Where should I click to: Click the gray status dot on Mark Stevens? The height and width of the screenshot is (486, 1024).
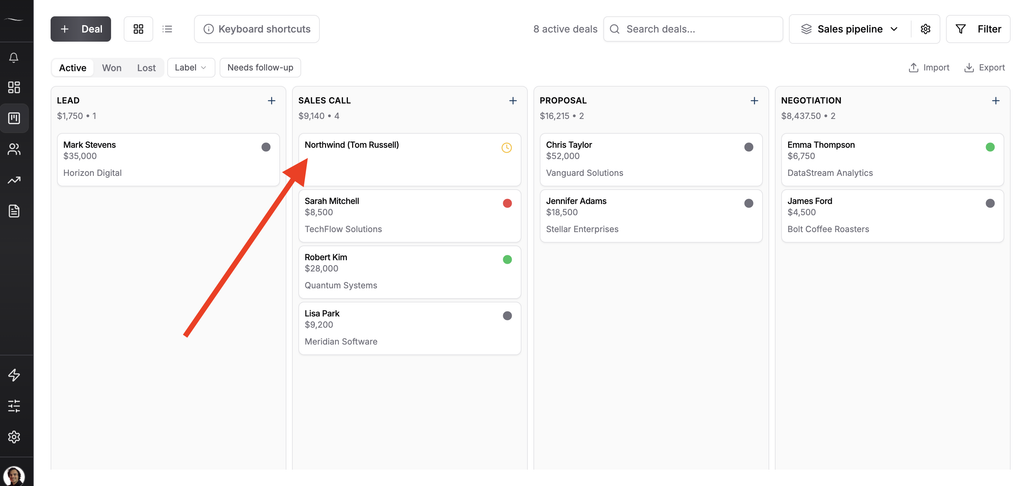coord(266,147)
